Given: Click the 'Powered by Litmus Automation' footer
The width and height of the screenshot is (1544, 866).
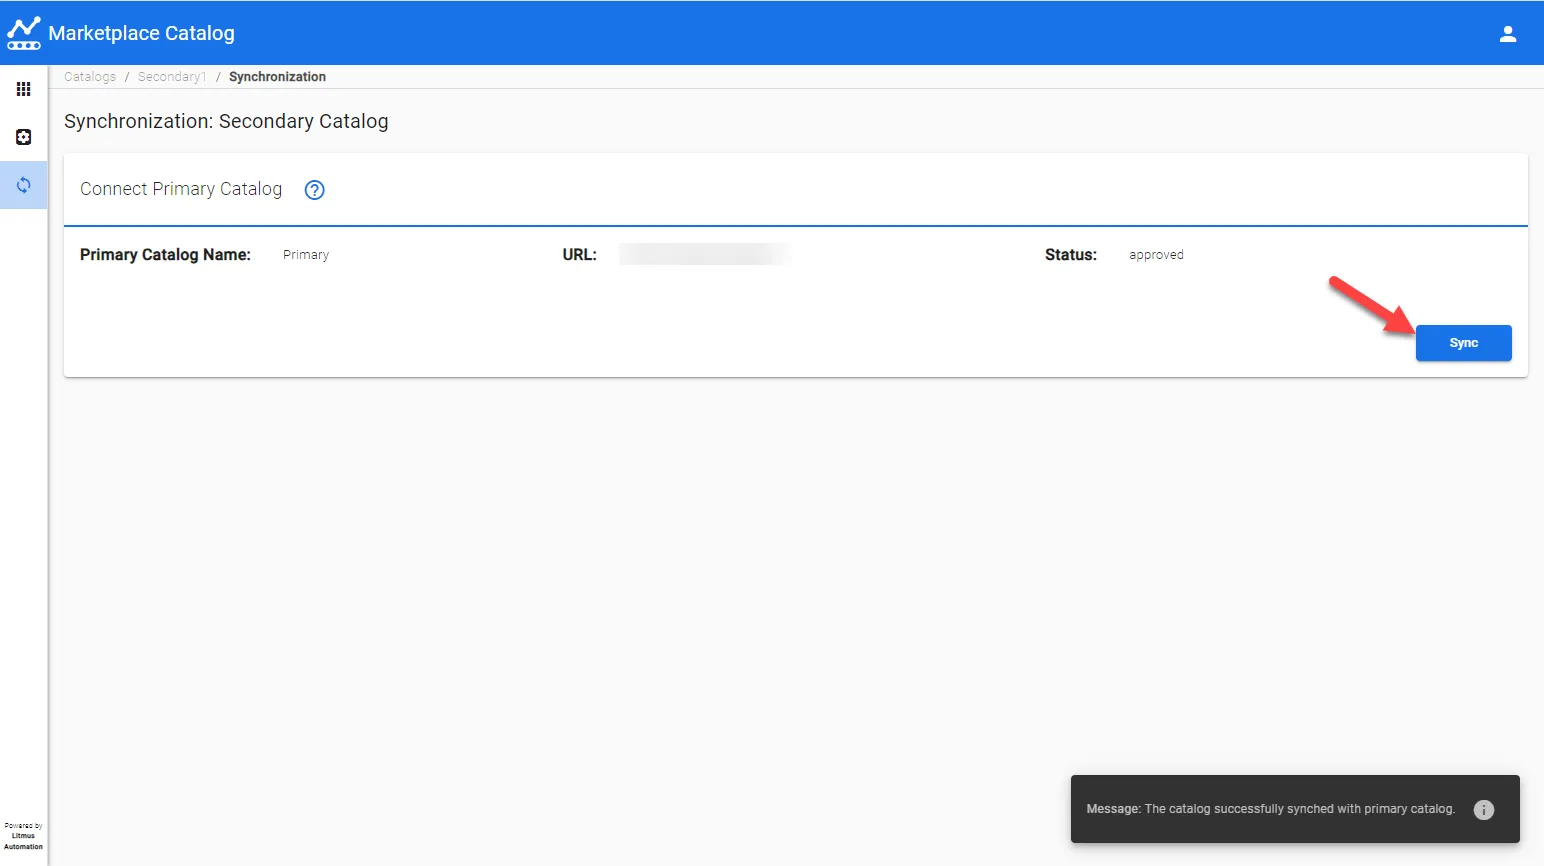Looking at the screenshot, I should [24, 836].
